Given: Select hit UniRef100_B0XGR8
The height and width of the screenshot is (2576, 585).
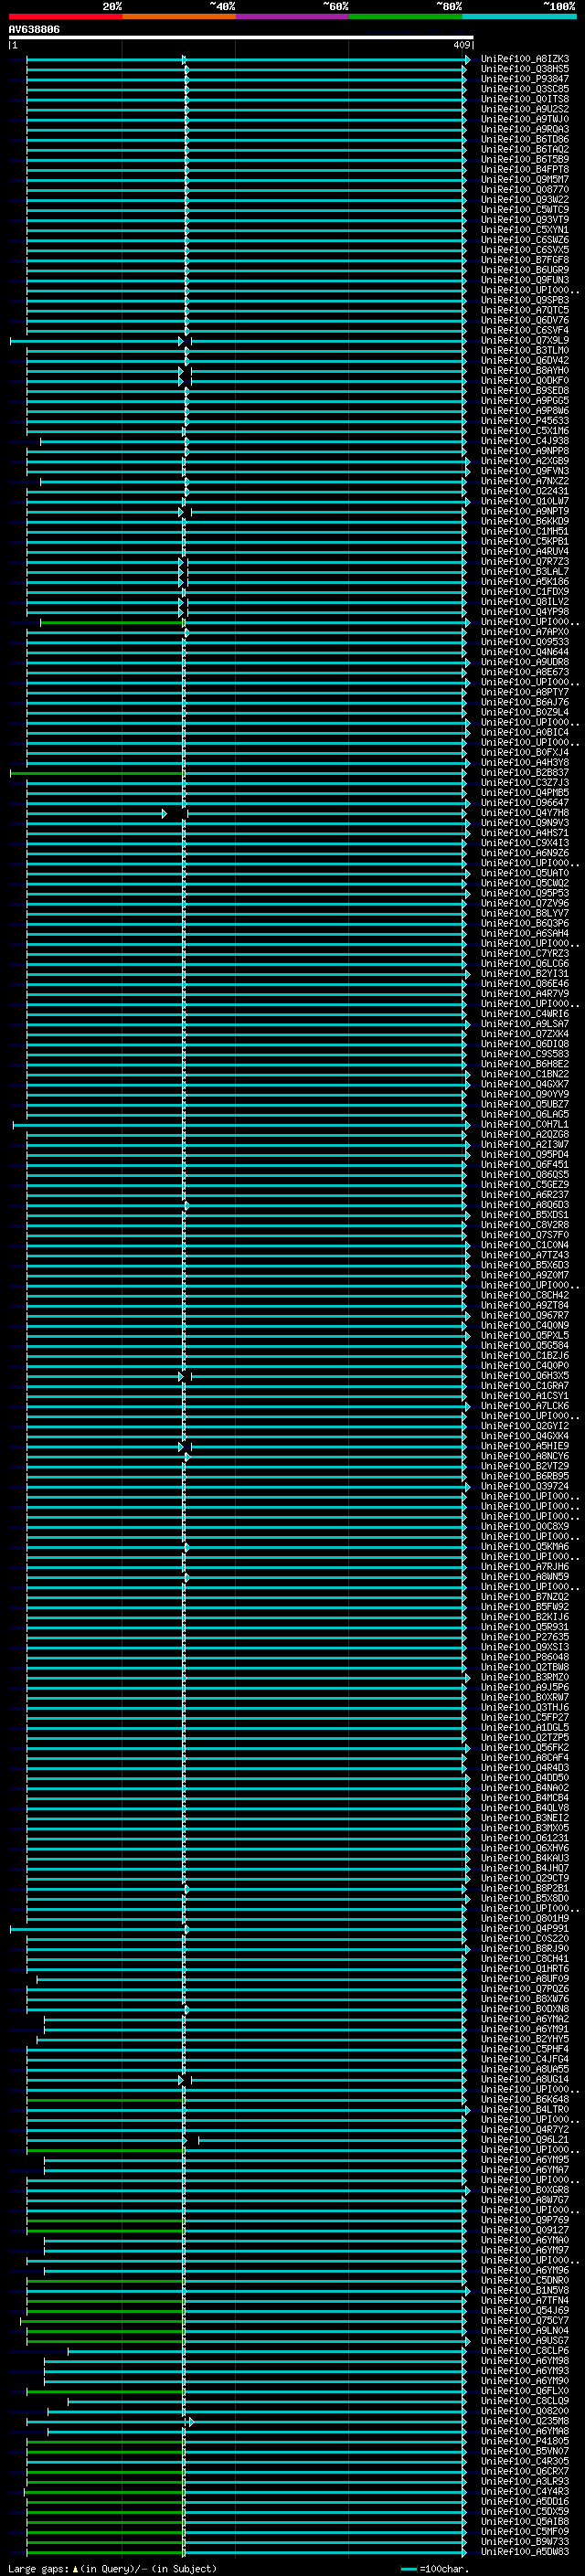Looking at the screenshot, I should click(x=525, y=2191).
